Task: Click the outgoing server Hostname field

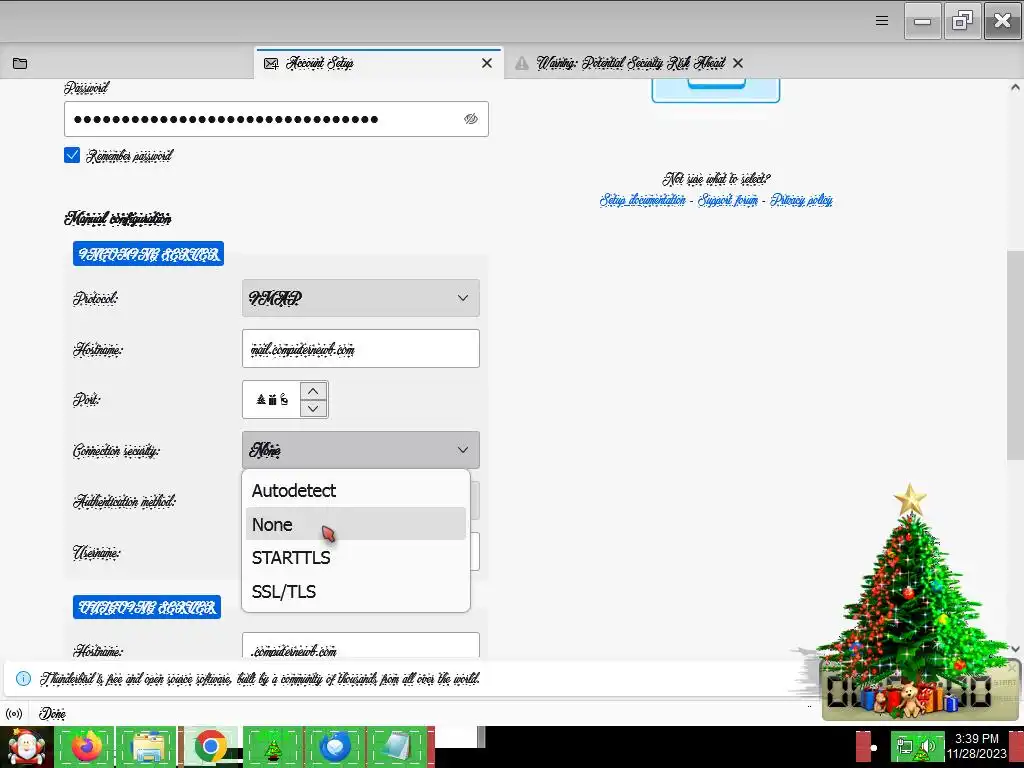Action: (360, 646)
